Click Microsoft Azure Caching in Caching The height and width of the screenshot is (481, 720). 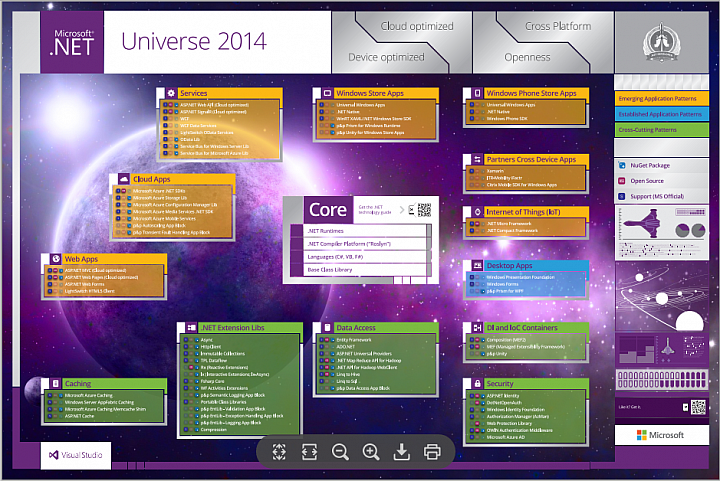88,395
